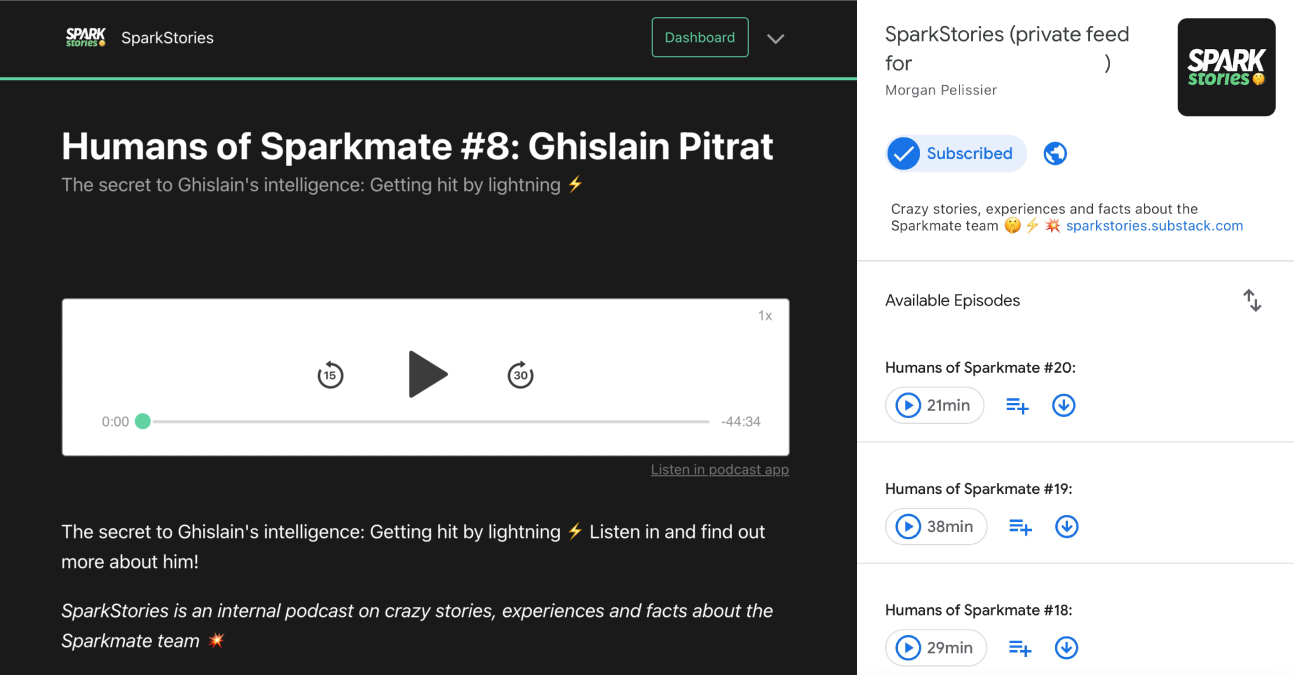The image size is (1294, 675).
Task: Click the Morgan Pelissier author name
Action: coord(941,90)
